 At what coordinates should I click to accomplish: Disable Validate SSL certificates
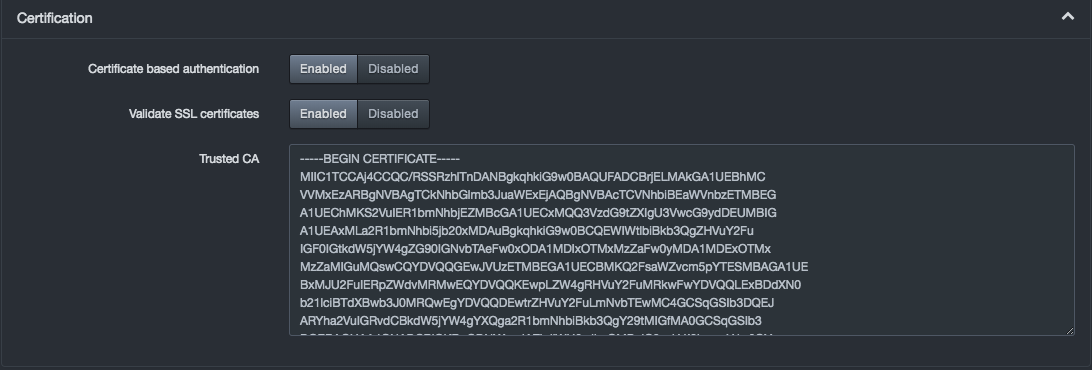point(393,114)
